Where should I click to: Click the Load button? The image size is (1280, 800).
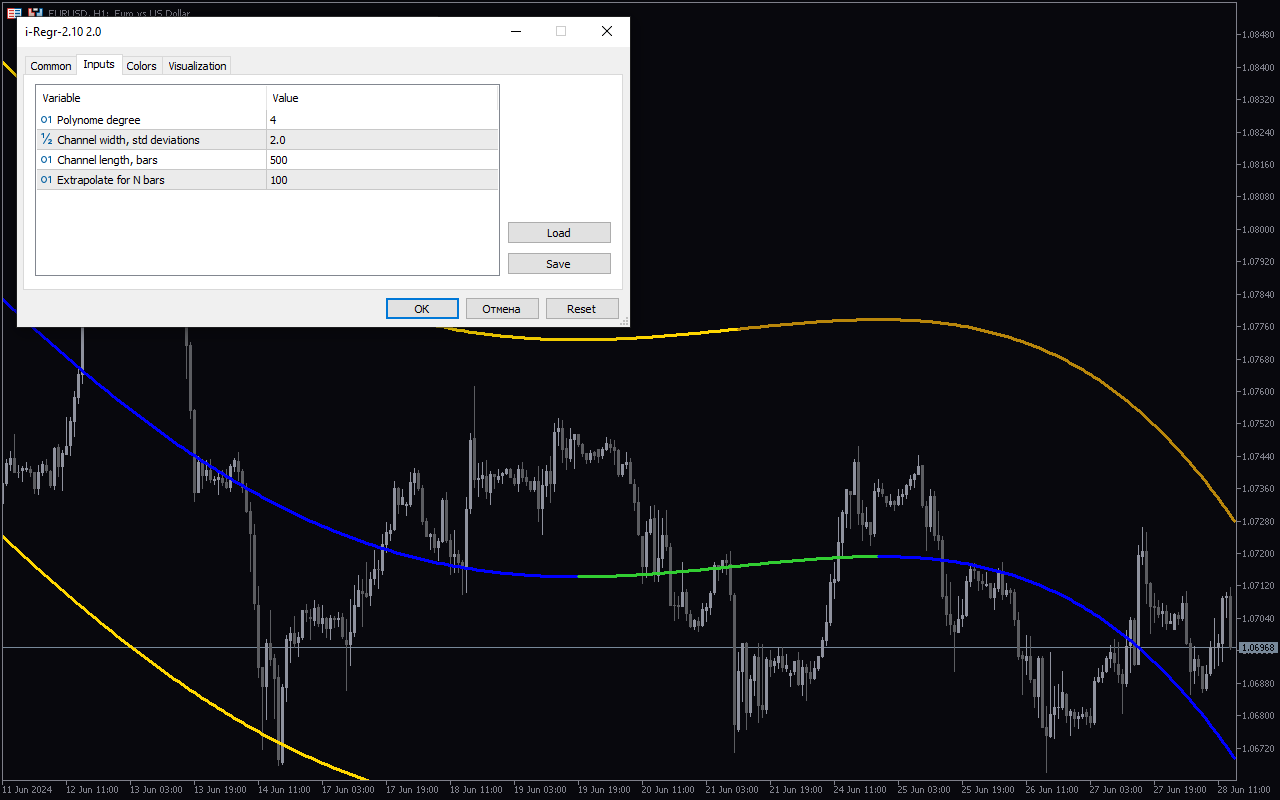point(559,233)
